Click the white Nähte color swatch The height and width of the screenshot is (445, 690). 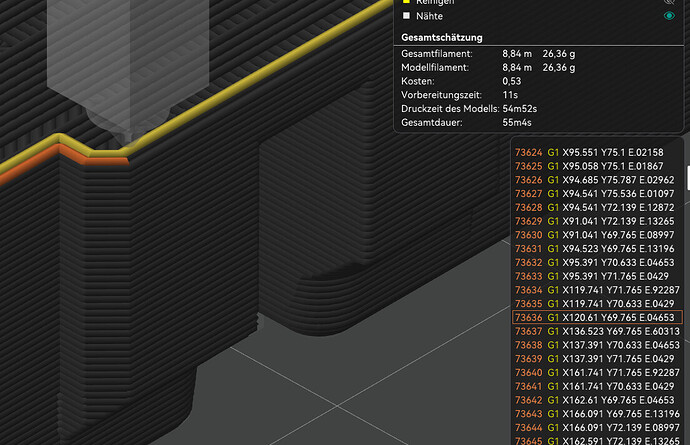tap(405, 16)
